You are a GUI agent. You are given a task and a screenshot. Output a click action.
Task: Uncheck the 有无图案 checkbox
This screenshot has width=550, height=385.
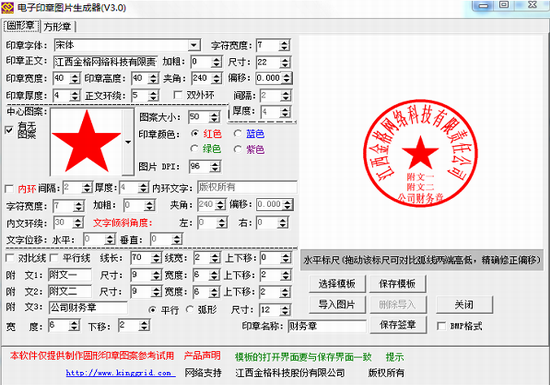click(9, 130)
